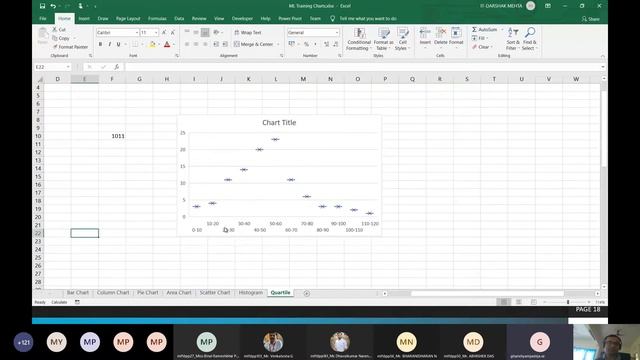Apply Bold formatting
Viewport: 640px width, 360px height.
(x=100, y=44)
